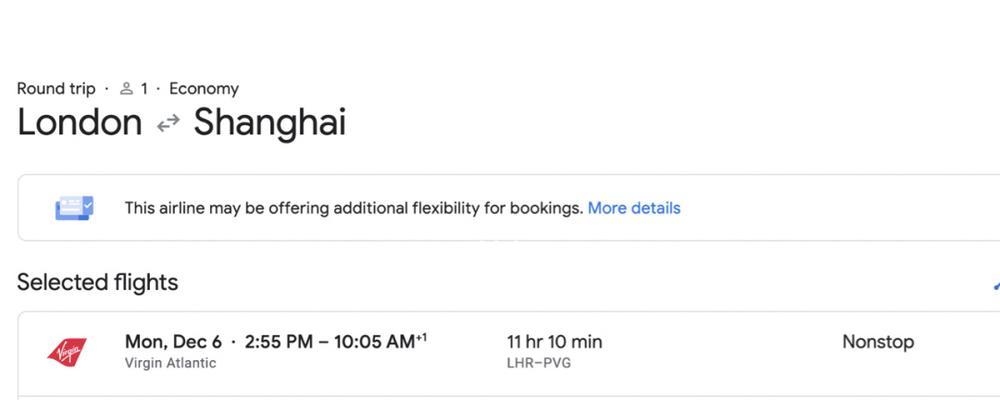Click the +1 day arrival indicator

click(422, 338)
